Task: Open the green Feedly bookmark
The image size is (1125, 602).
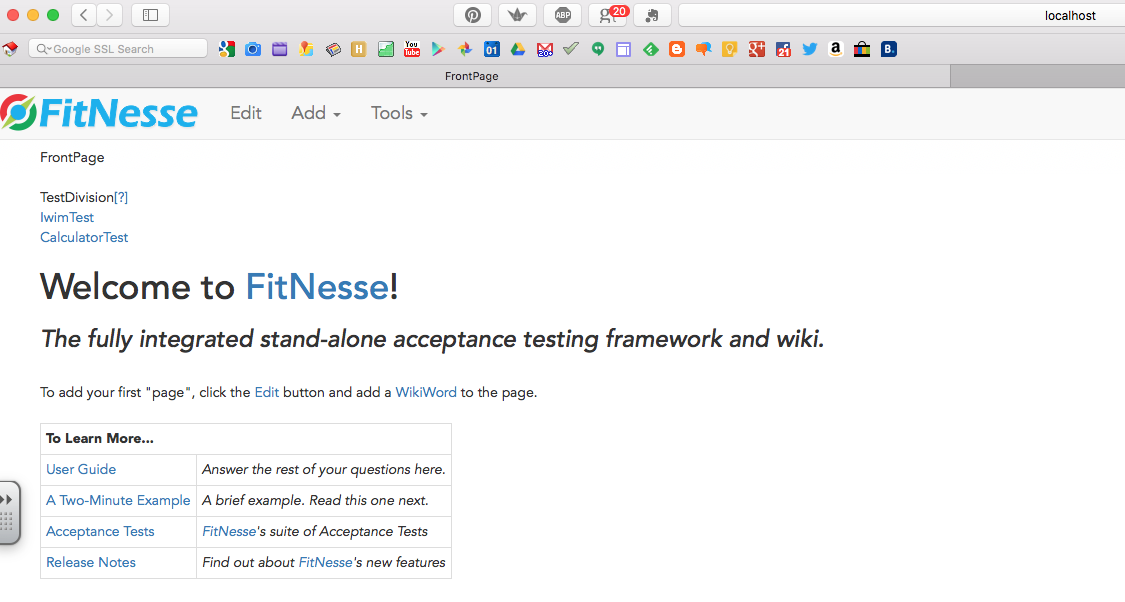Action: [x=651, y=49]
